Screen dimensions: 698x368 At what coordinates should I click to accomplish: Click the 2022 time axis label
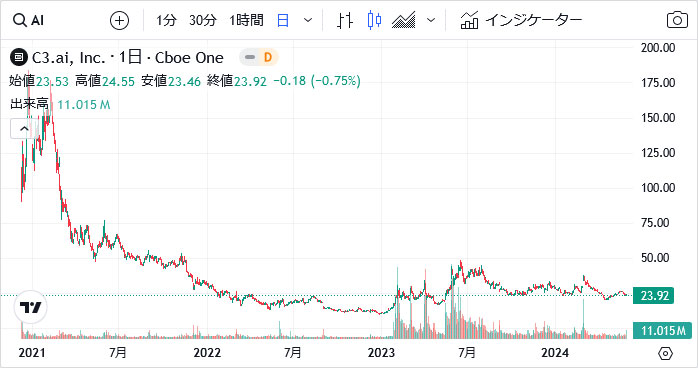207,353
